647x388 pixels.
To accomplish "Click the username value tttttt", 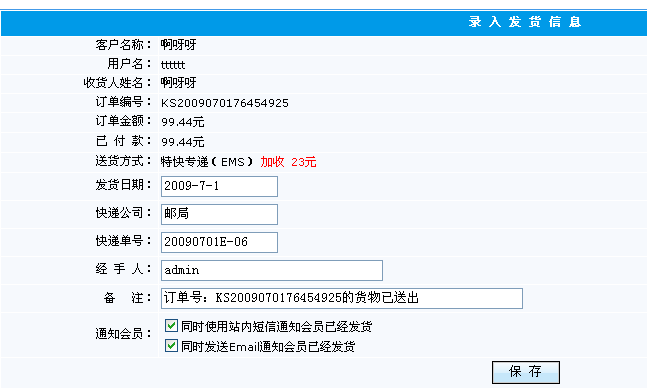I will point(173,65).
